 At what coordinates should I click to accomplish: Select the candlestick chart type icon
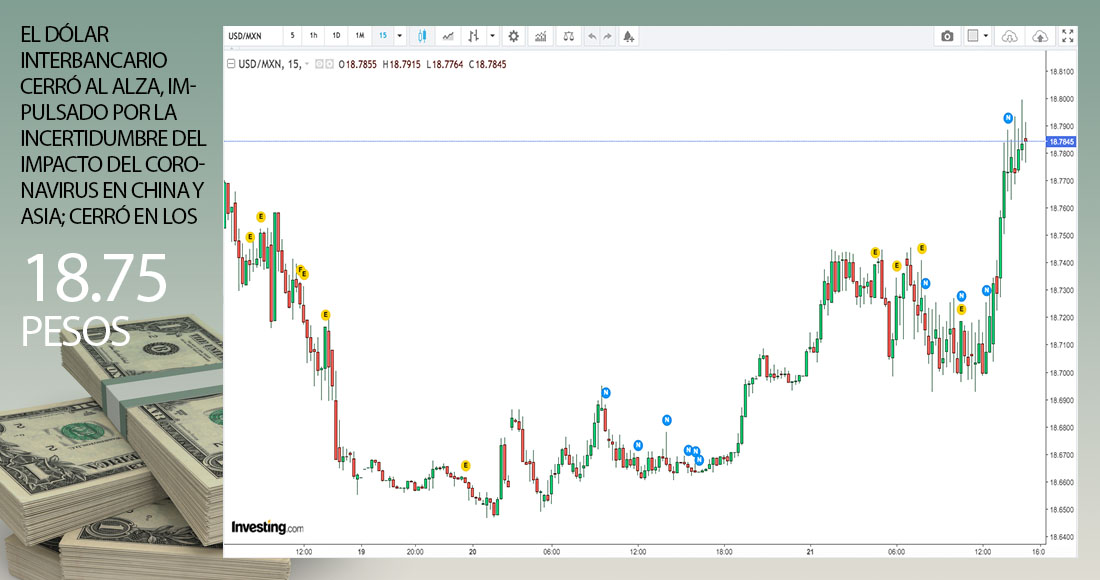(422, 36)
